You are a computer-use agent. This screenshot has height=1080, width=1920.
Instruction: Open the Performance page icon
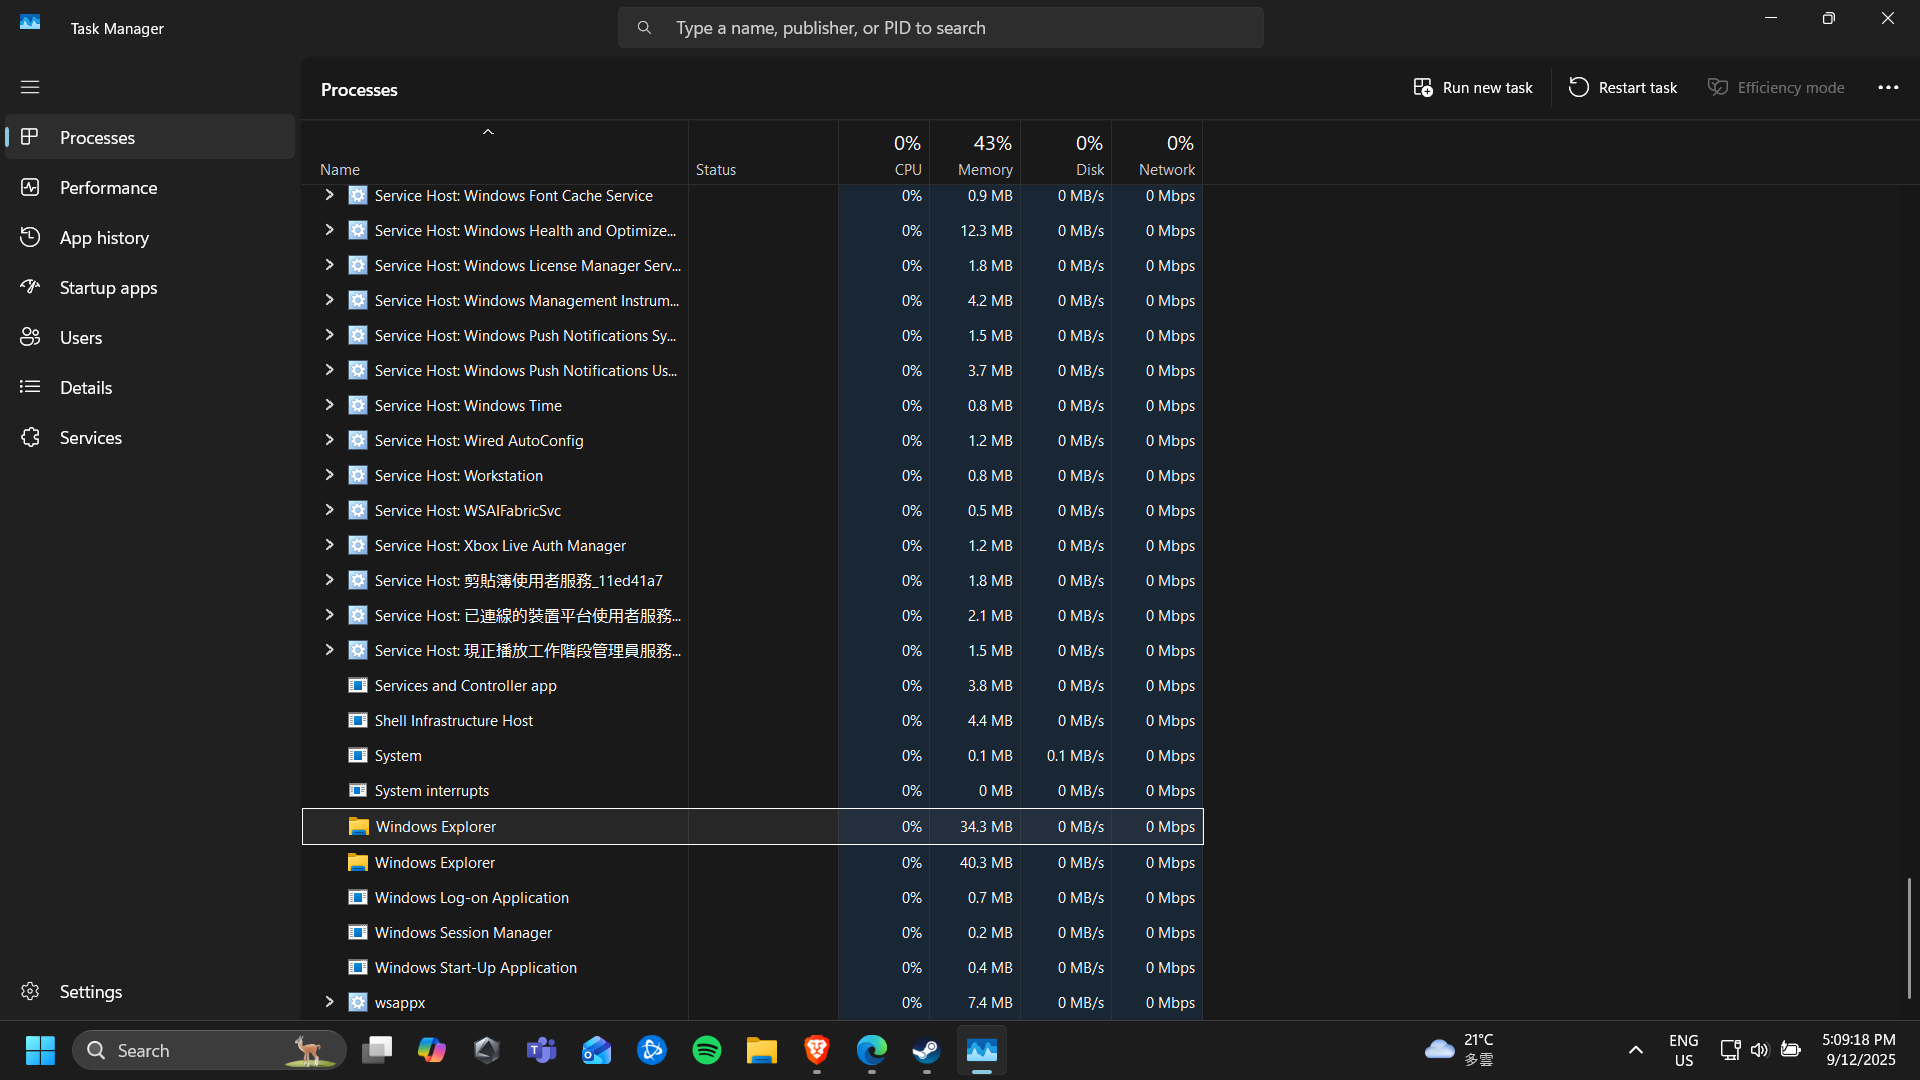pos(30,187)
